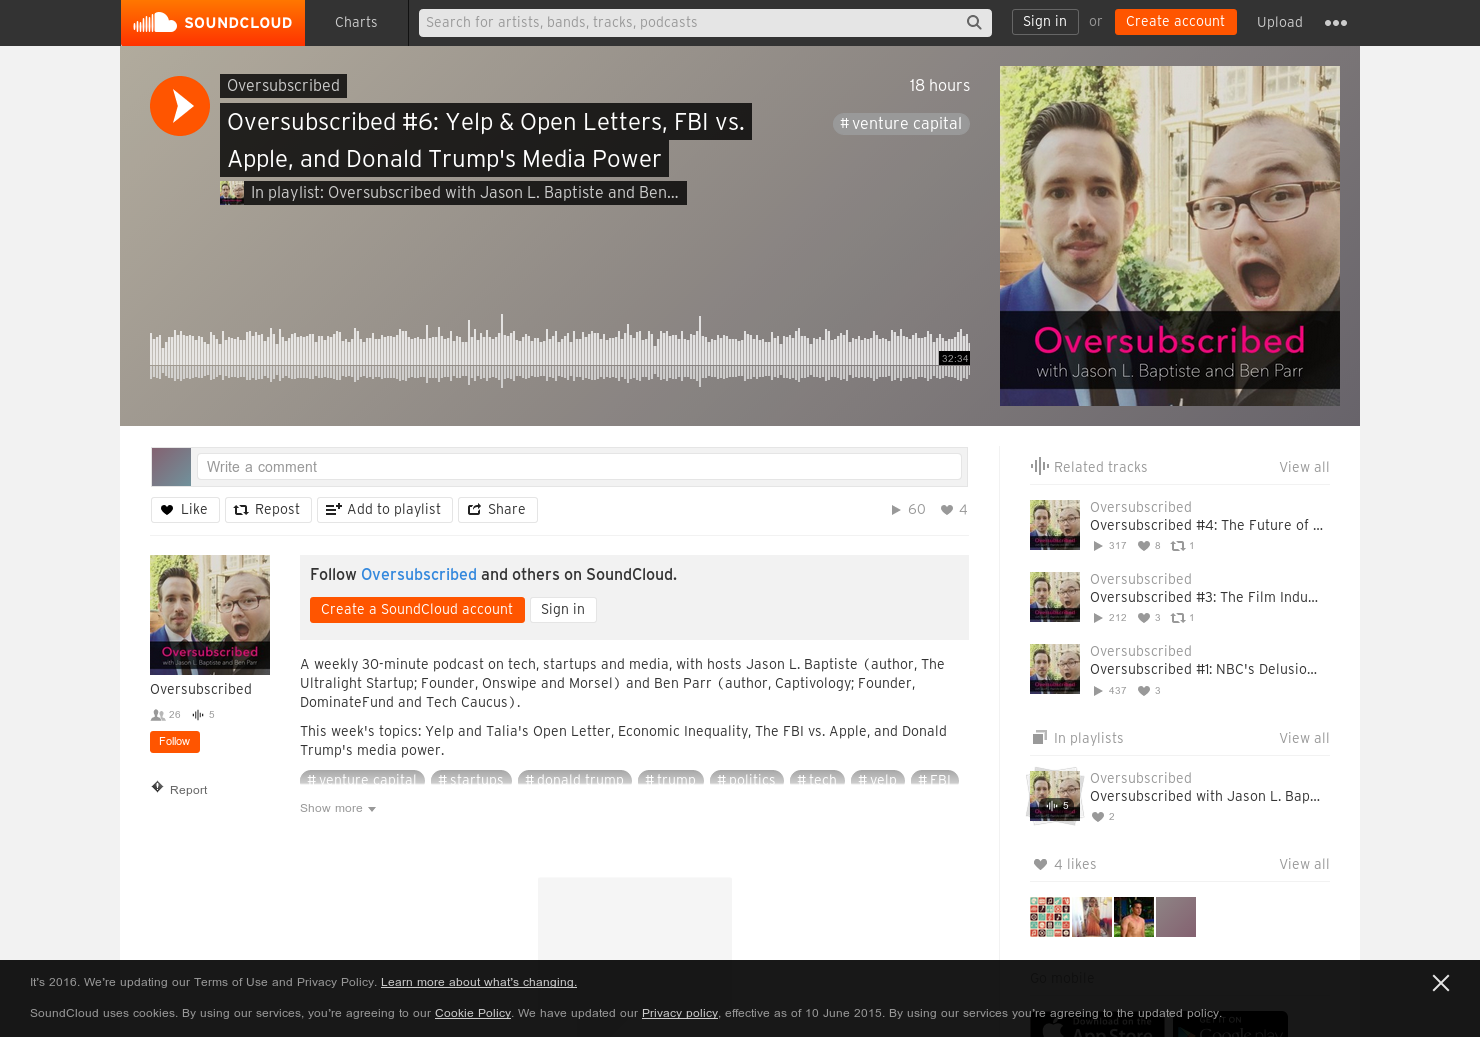Click the 4 likes heart counter
1480x1037 pixels.
[x=954, y=510]
